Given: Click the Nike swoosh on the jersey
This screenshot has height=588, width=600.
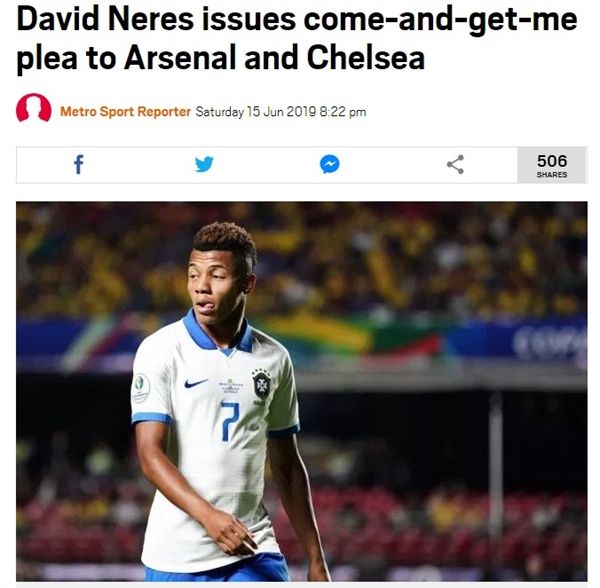Looking at the screenshot, I should (x=196, y=383).
